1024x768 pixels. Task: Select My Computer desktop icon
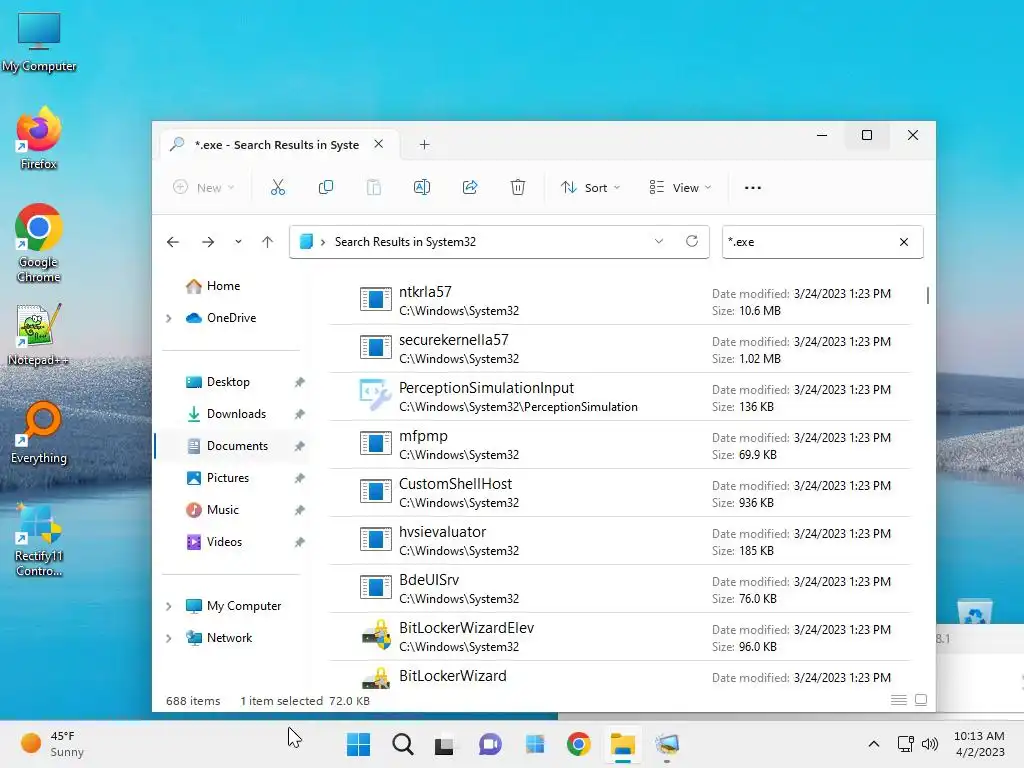[39, 42]
